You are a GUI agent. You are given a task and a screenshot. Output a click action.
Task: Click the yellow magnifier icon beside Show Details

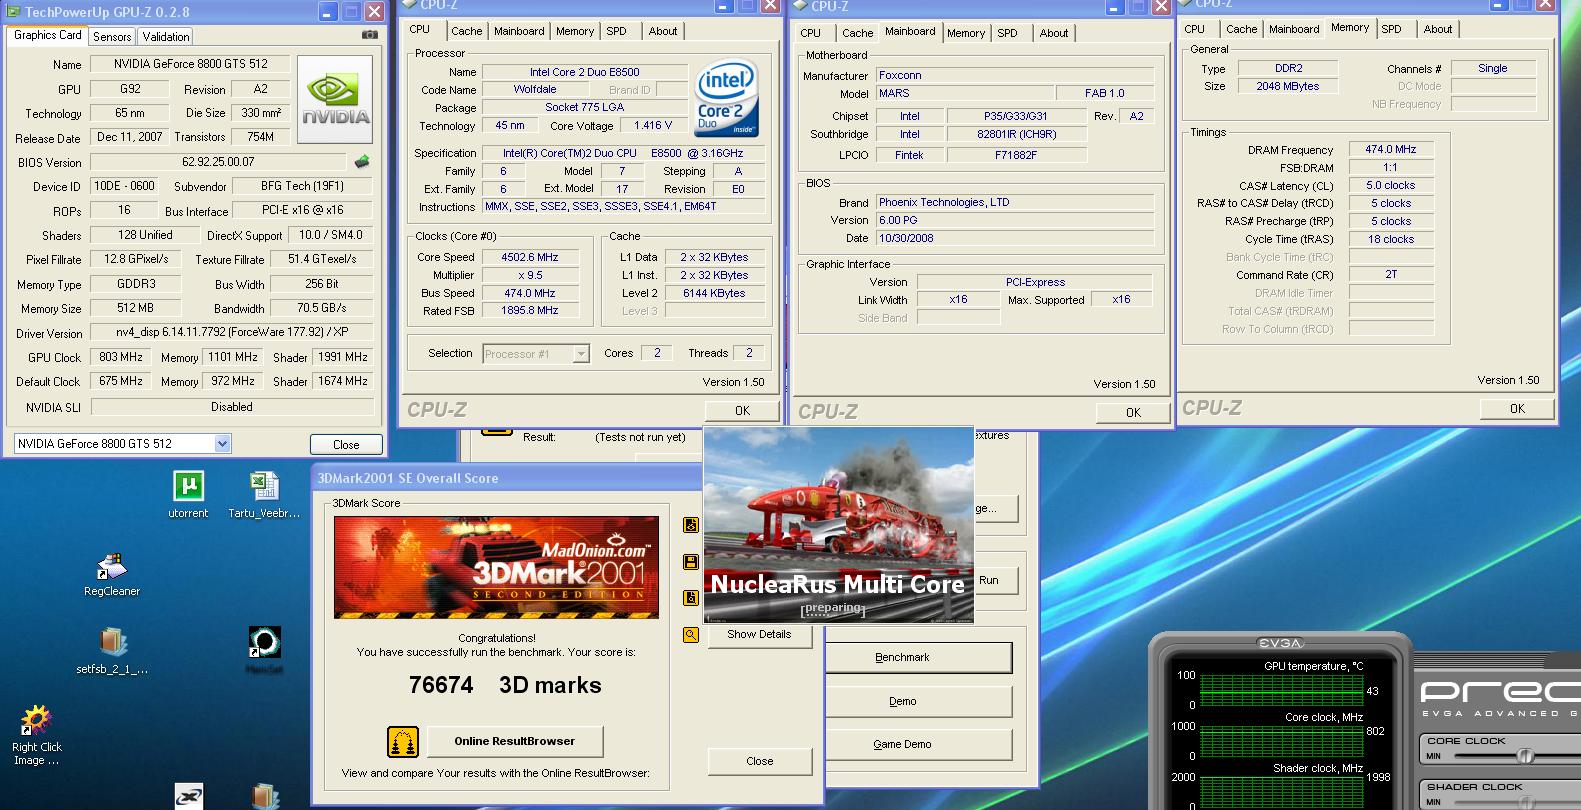click(690, 634)
